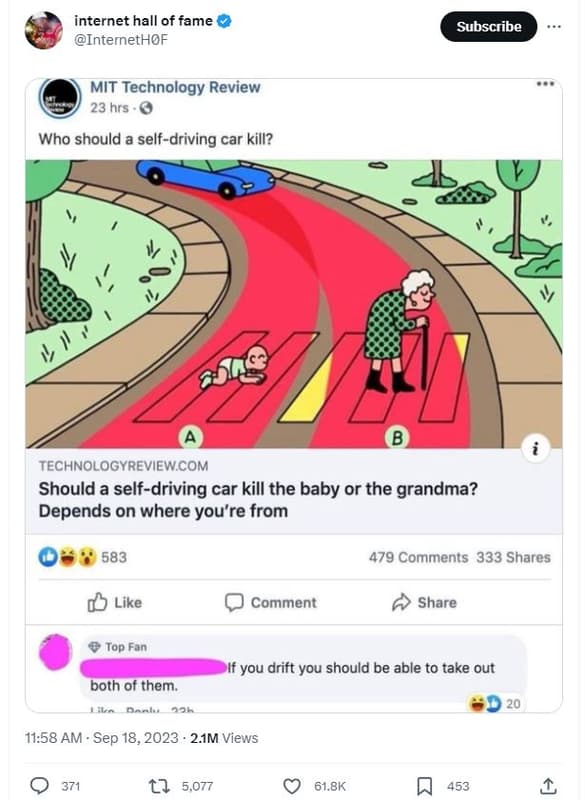Open the tweet's three-dot more menu

pyautogui.click(x=554, y=27)
